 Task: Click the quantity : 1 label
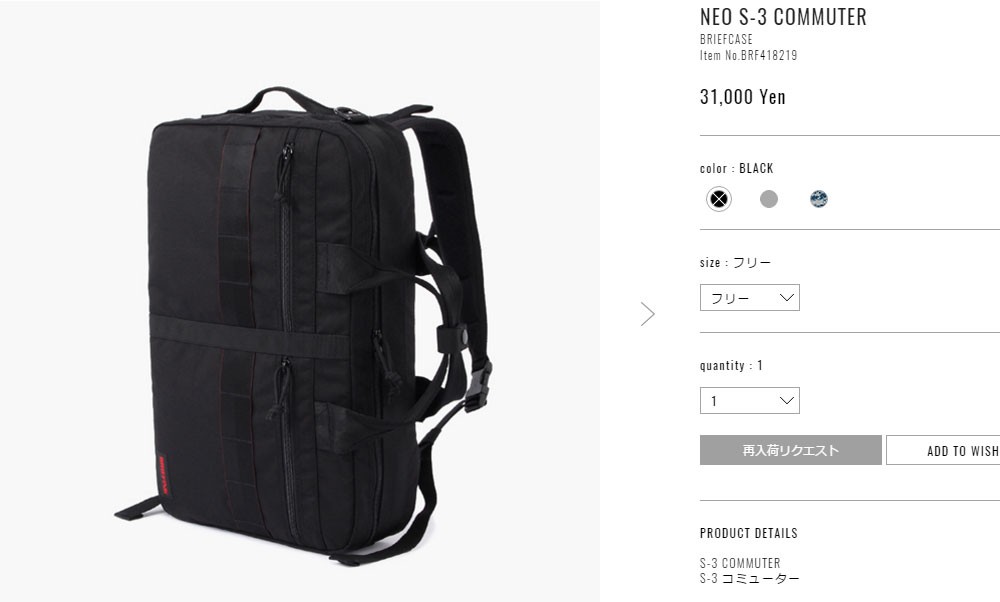pos(732,365)
